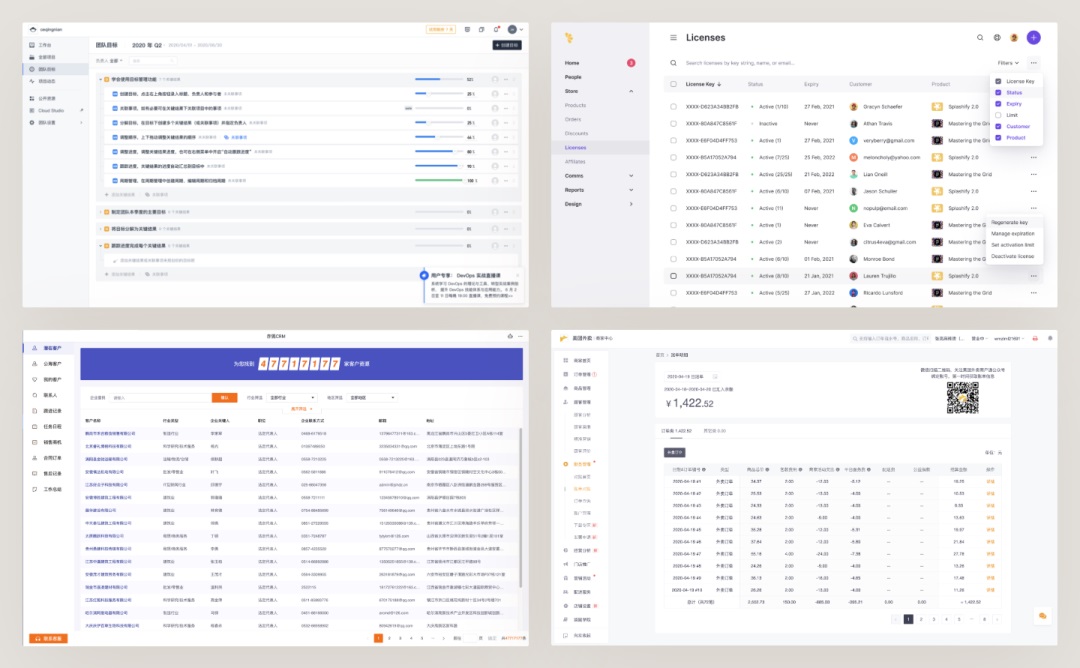Screen dimensions: 1080x668
Task: Open the hamburger menu beside Licenses title
Action: click(x=673, y=38)
